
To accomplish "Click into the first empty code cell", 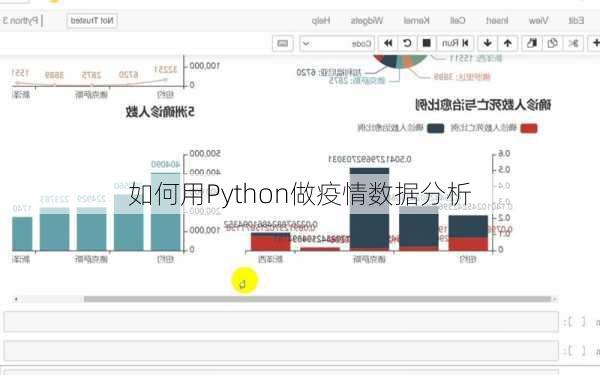I will (281, 321).
